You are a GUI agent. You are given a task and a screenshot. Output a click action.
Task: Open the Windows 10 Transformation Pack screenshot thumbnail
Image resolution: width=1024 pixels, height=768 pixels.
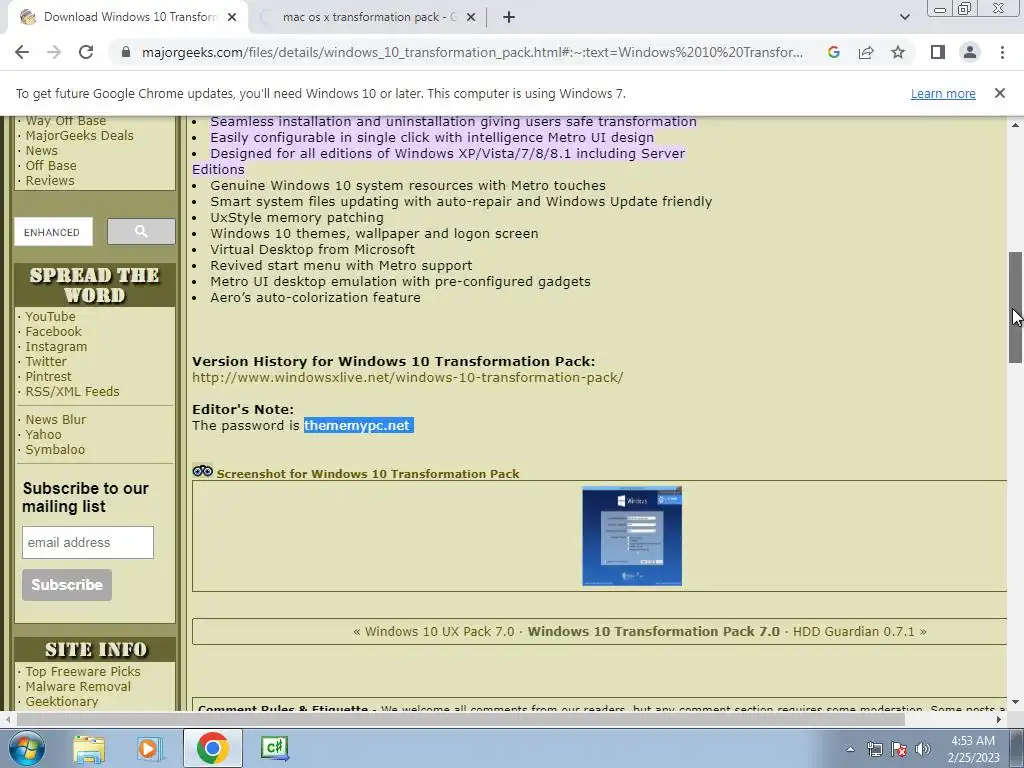point(632,536)
